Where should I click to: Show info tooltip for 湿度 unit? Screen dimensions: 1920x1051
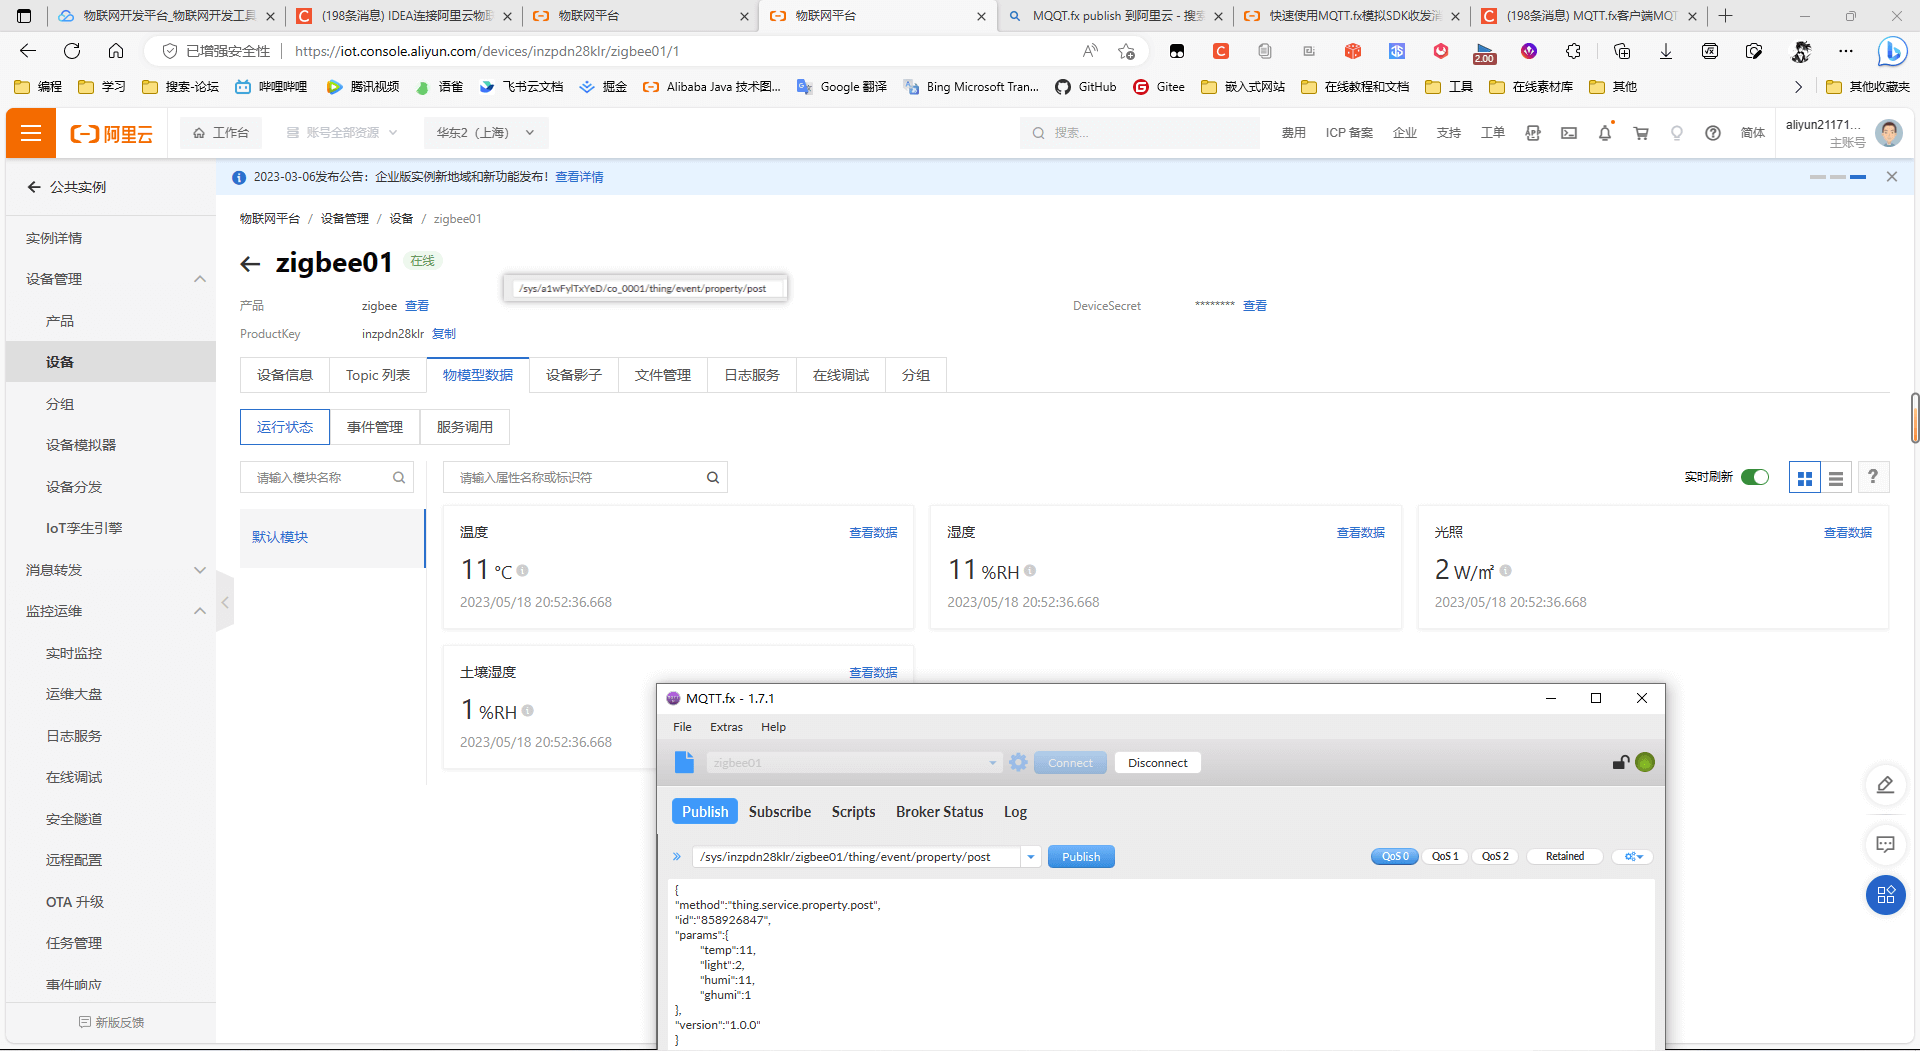(x=1030, y=571)
